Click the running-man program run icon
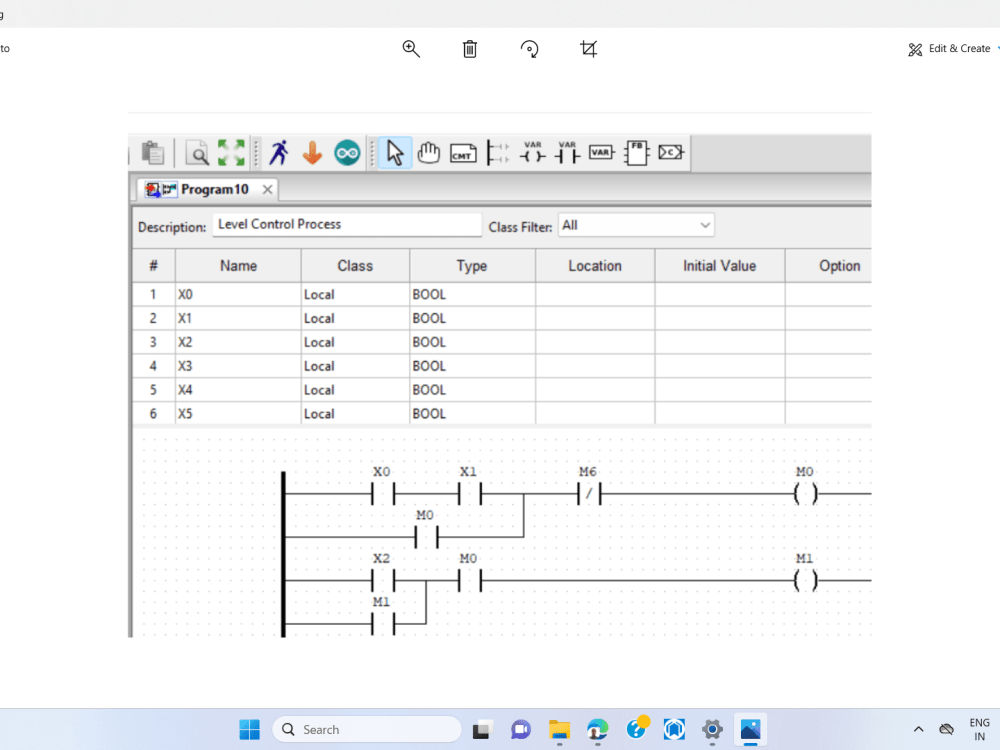 coord(280,153)
